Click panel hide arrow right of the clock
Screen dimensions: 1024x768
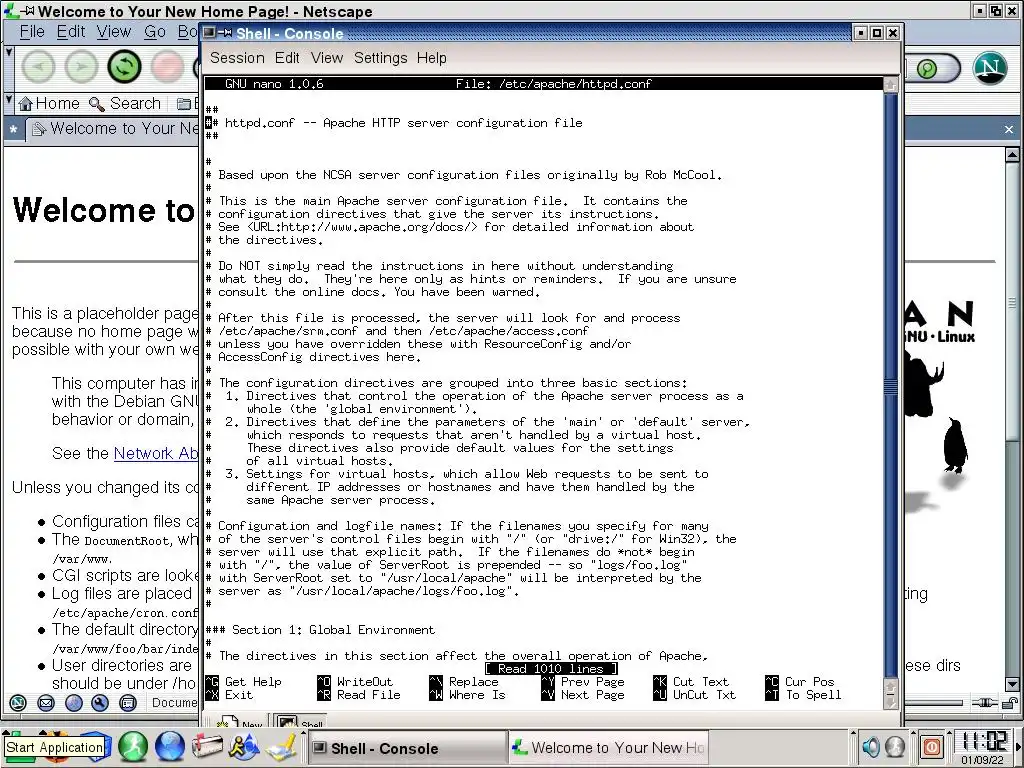tap(1019, 746)
